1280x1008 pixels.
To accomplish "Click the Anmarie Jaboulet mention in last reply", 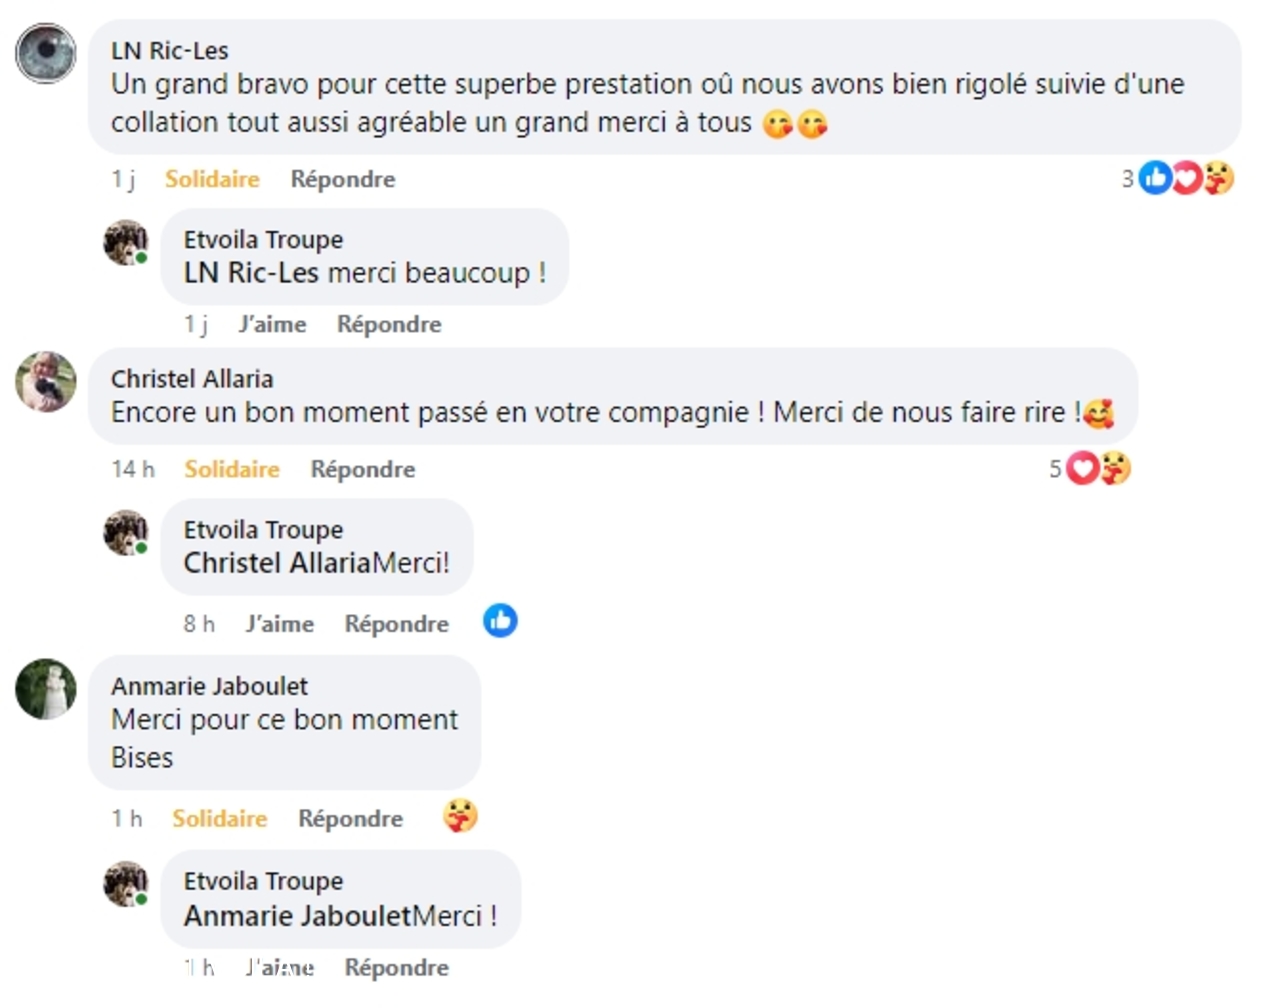I will (x=298, y=915).
